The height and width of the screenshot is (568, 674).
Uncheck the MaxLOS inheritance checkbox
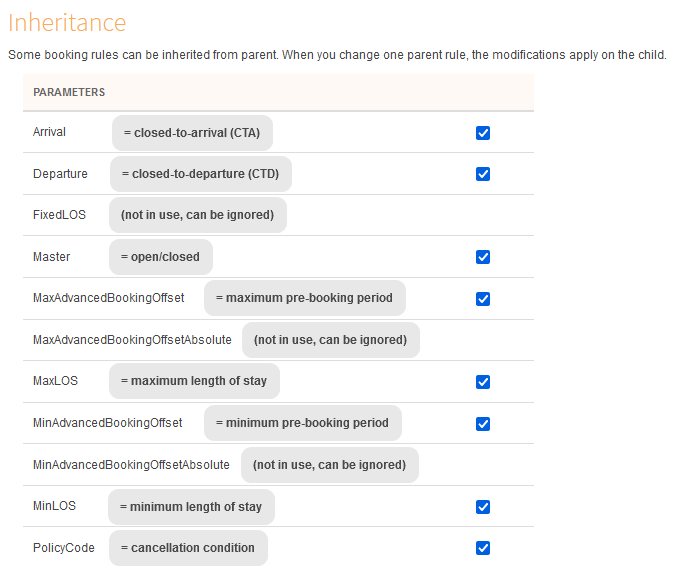pos(483,382)
